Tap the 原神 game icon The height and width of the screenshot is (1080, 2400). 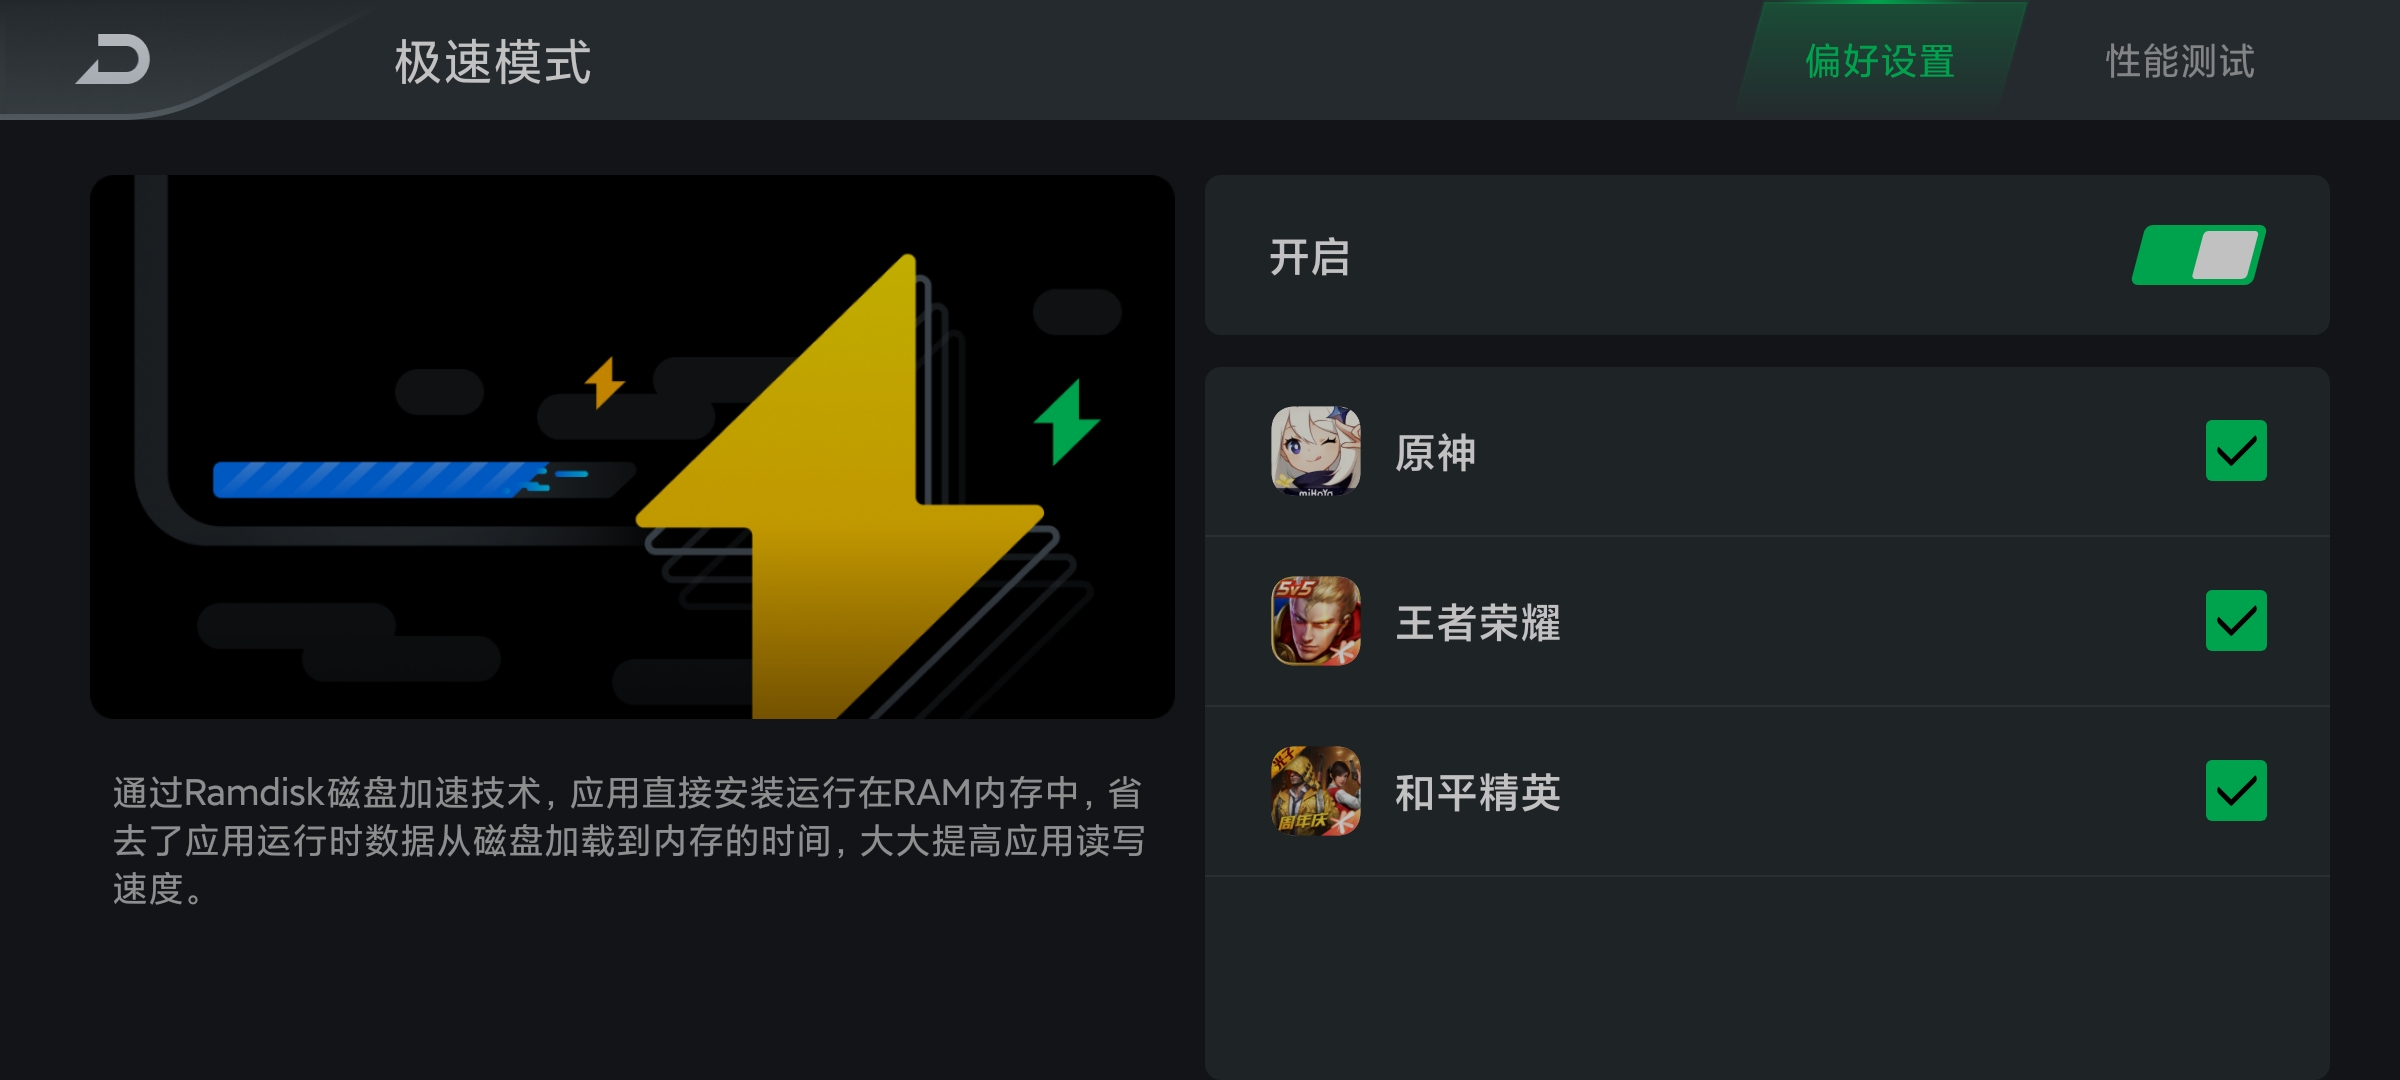pos(1315,451)
